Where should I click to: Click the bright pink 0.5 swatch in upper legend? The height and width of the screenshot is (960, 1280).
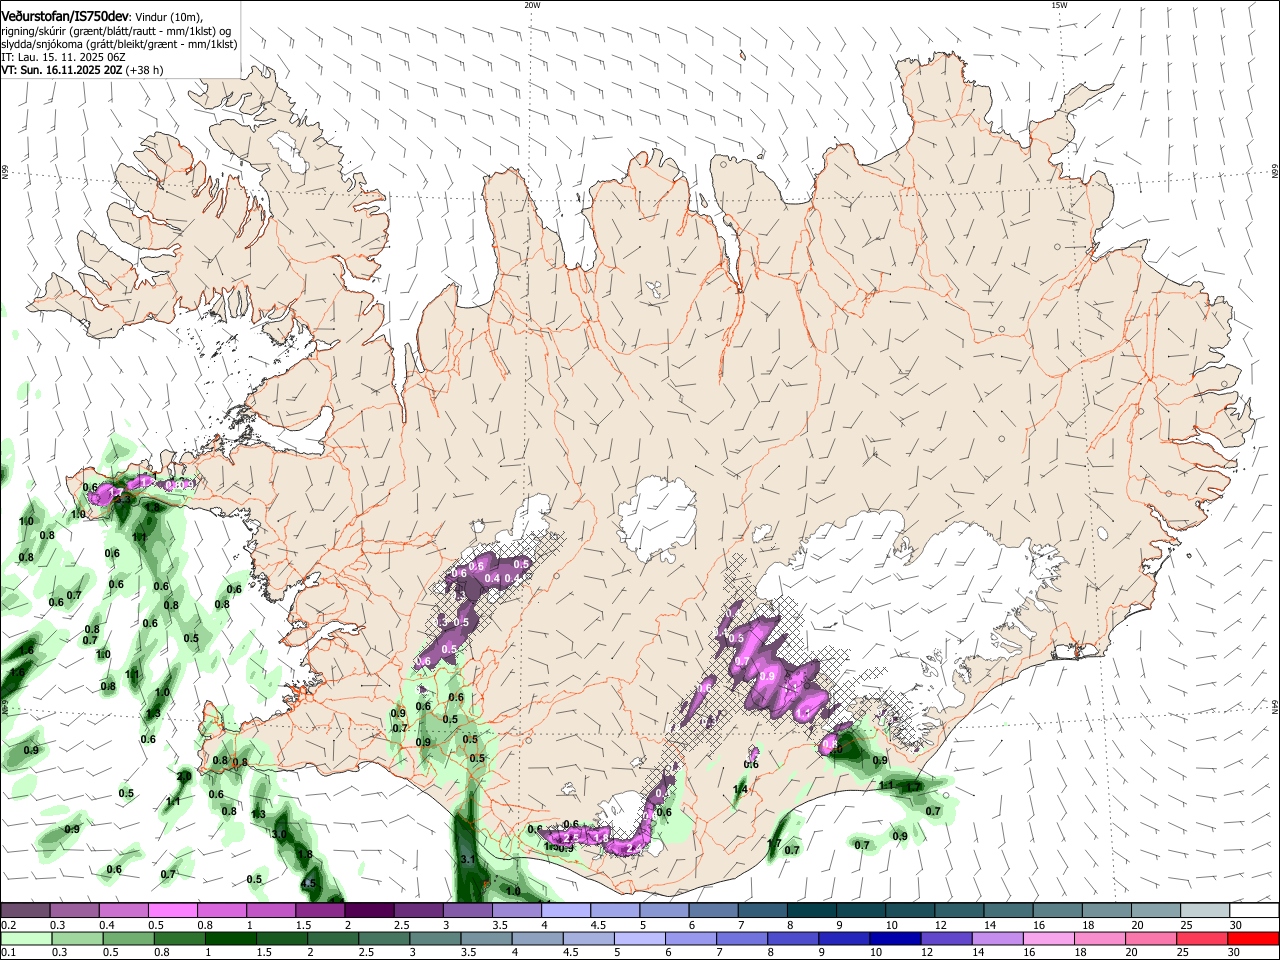point(172,911)
